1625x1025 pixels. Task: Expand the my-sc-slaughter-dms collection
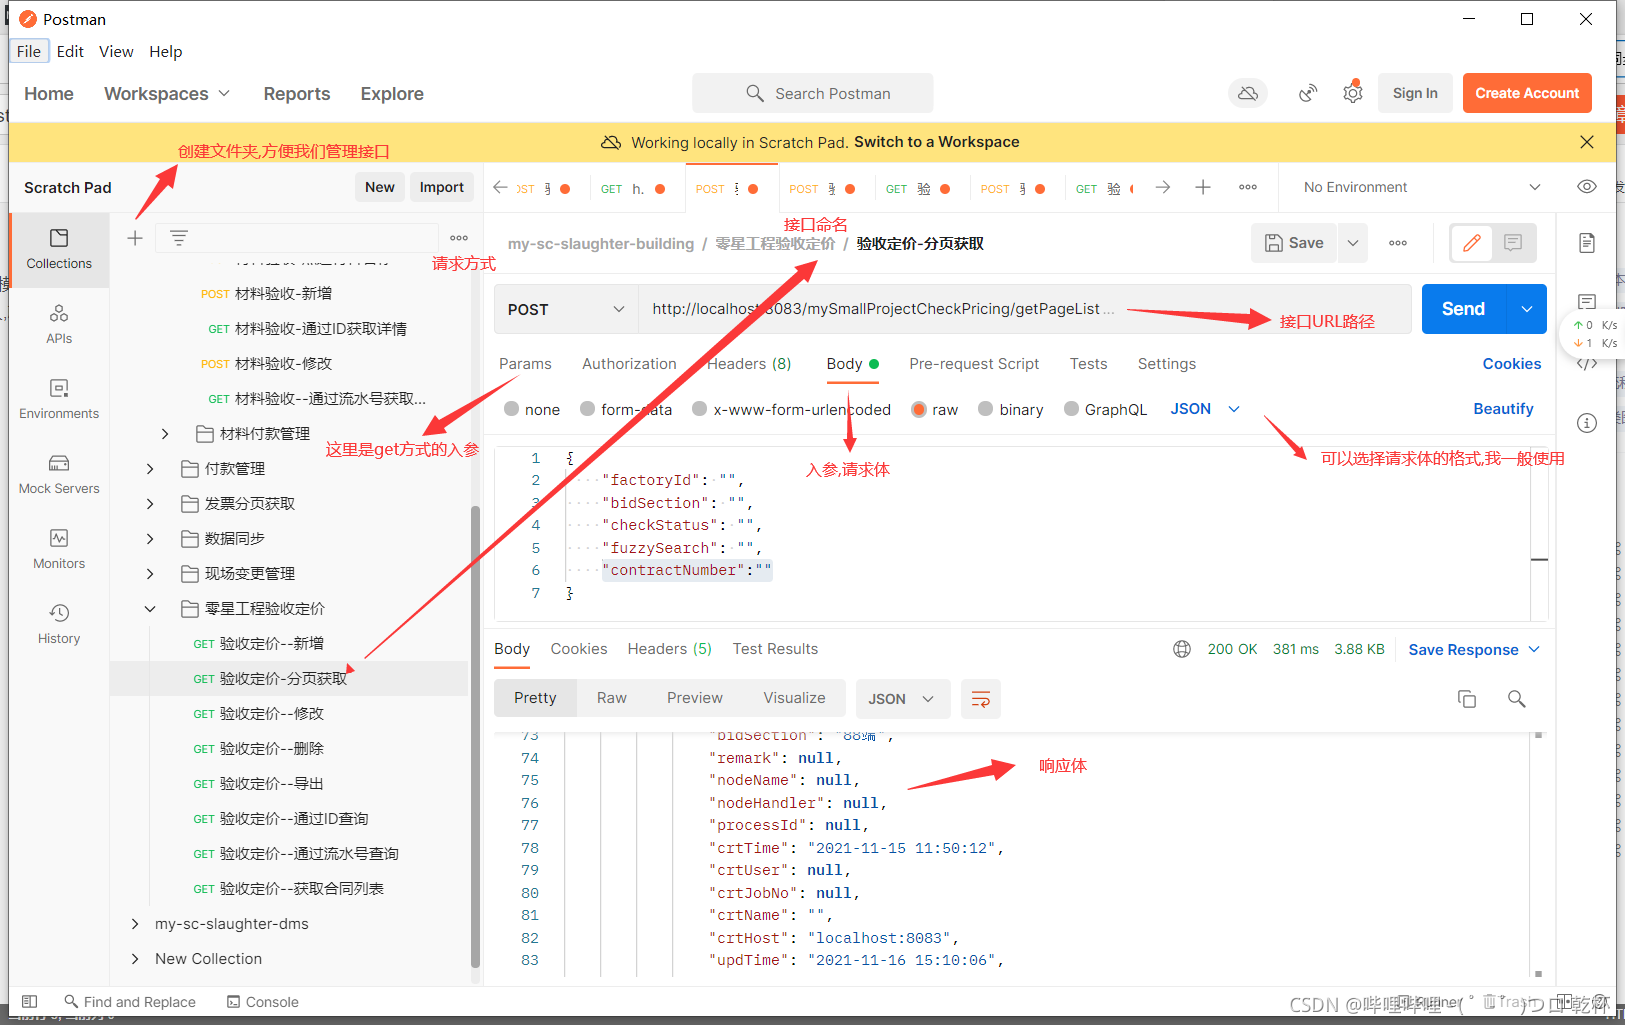pyautogui.click(x=135, y=924)
